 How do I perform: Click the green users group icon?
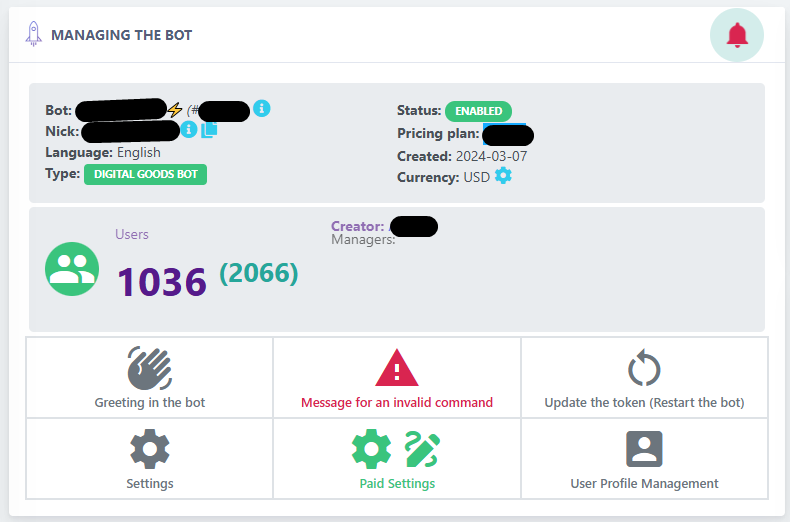point(72,269)
